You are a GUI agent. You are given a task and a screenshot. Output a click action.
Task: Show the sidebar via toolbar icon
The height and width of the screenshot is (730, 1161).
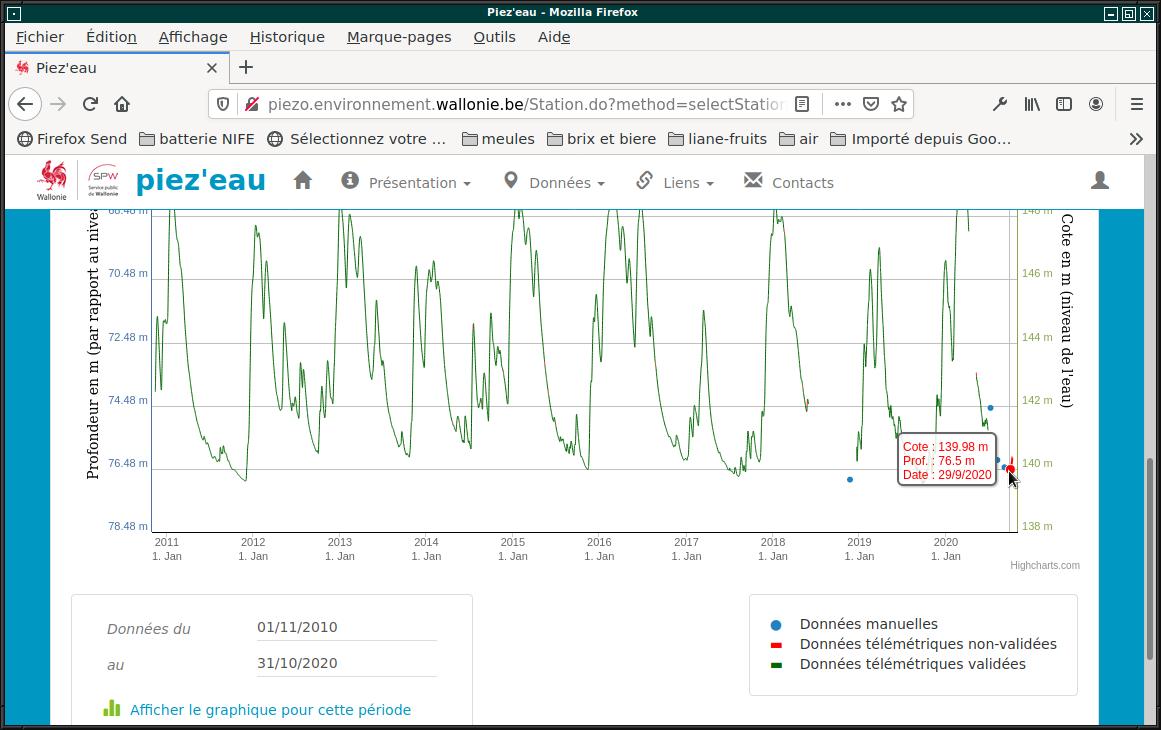(x=1064, y=104)
